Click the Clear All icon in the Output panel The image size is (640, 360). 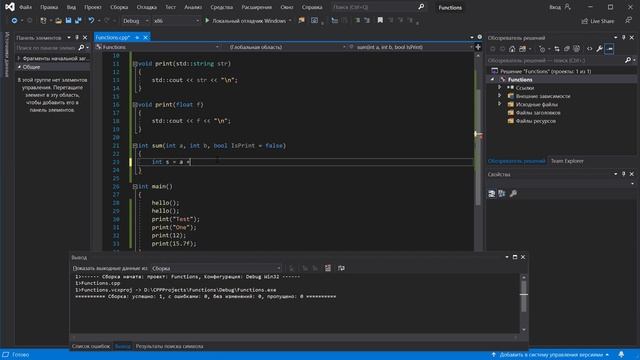tap(328, 268)
